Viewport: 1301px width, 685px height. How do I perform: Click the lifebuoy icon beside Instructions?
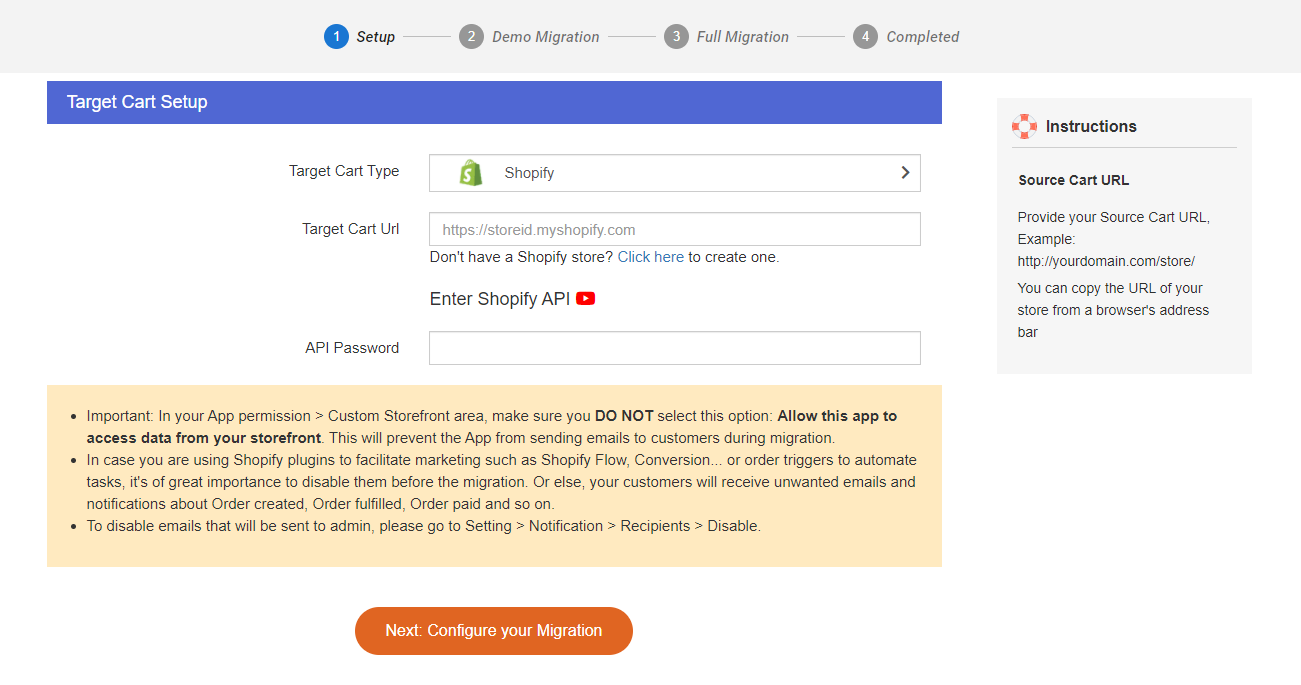[1024, 126]
